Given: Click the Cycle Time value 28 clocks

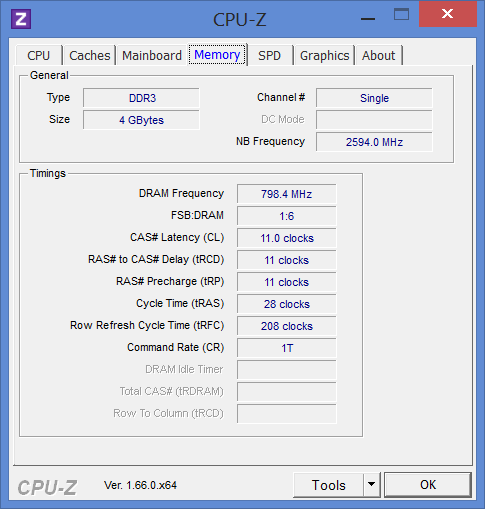Looking at the screenshot, I should click(287, 304).
